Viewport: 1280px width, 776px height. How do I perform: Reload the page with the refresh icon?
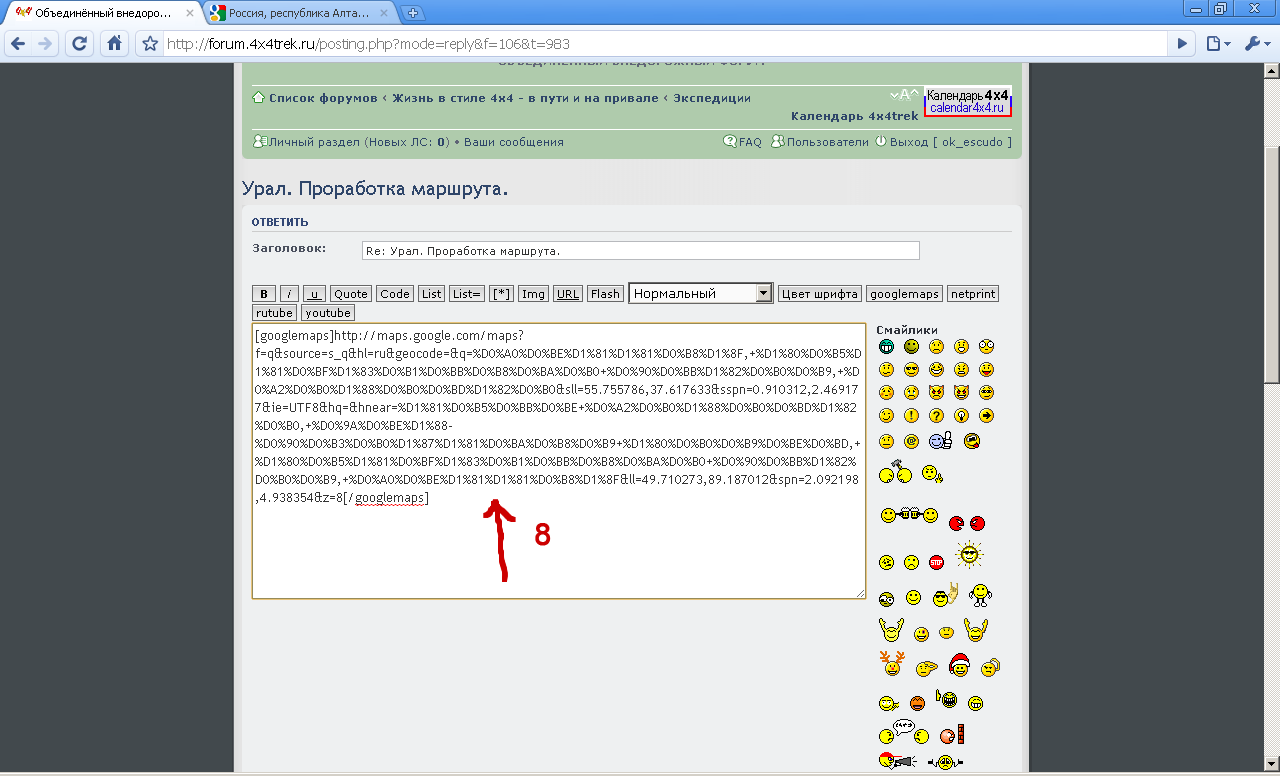tap(80, 44)
